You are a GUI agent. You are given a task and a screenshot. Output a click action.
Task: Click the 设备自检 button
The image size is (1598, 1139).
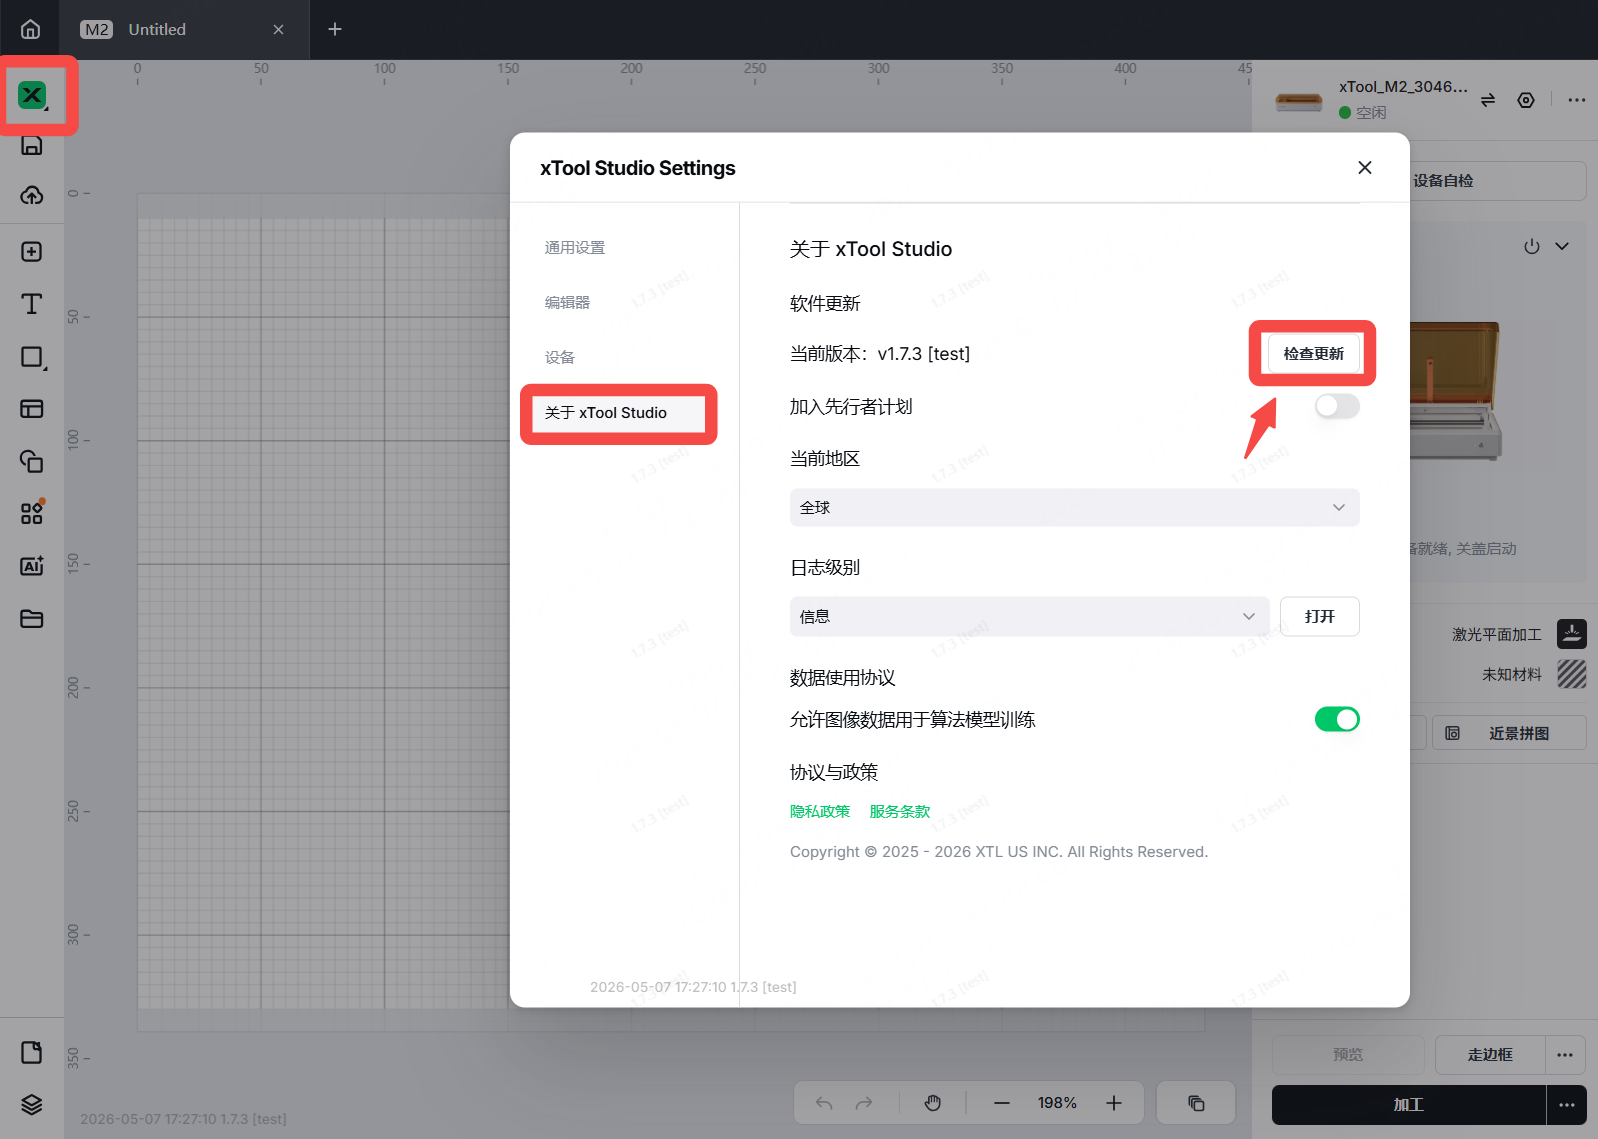pyautogui.click(x=1443, y=181)
